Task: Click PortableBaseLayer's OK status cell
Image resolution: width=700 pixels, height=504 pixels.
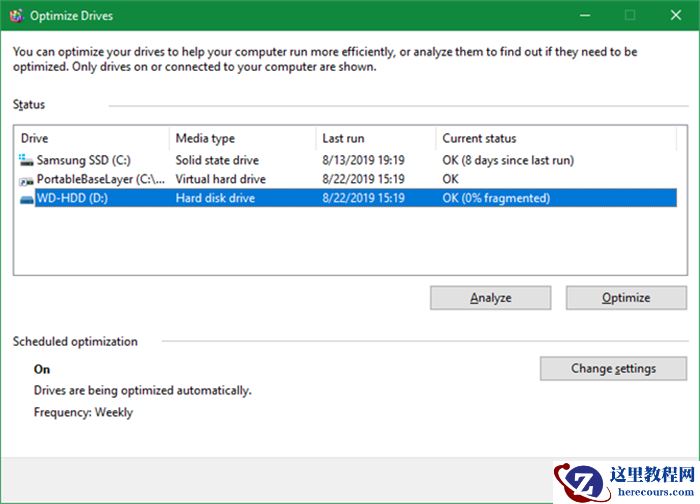Action: (x=450, y=179)
